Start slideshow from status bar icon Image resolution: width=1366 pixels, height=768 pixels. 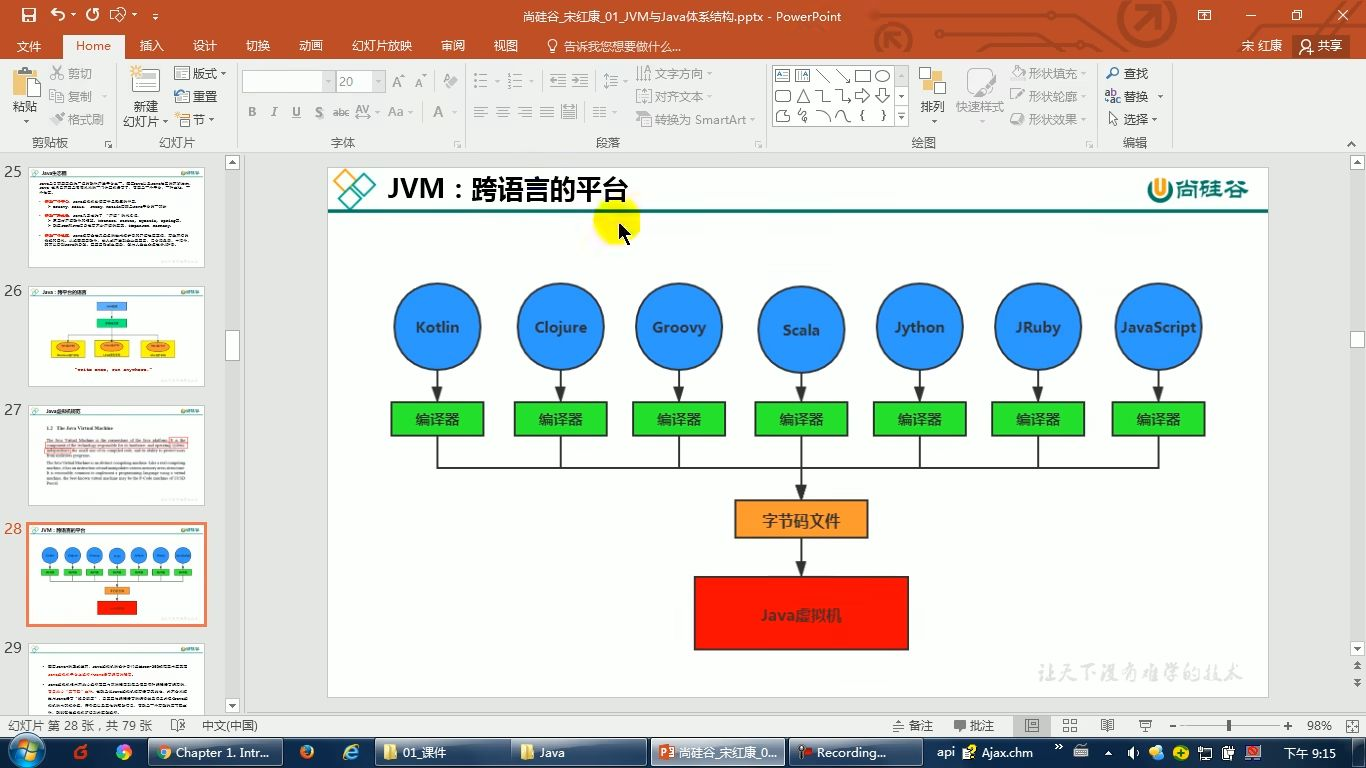[x=1145, y=726]
